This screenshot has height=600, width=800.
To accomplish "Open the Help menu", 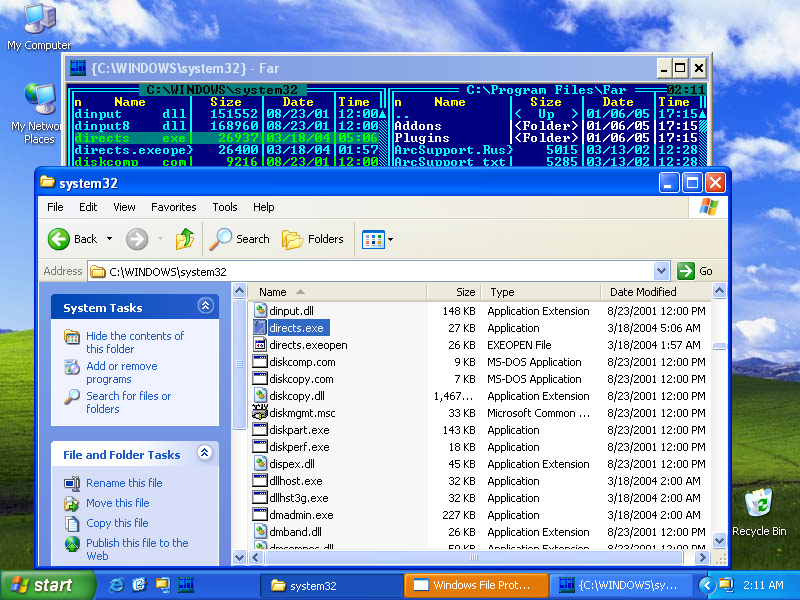I will (264, 207).
